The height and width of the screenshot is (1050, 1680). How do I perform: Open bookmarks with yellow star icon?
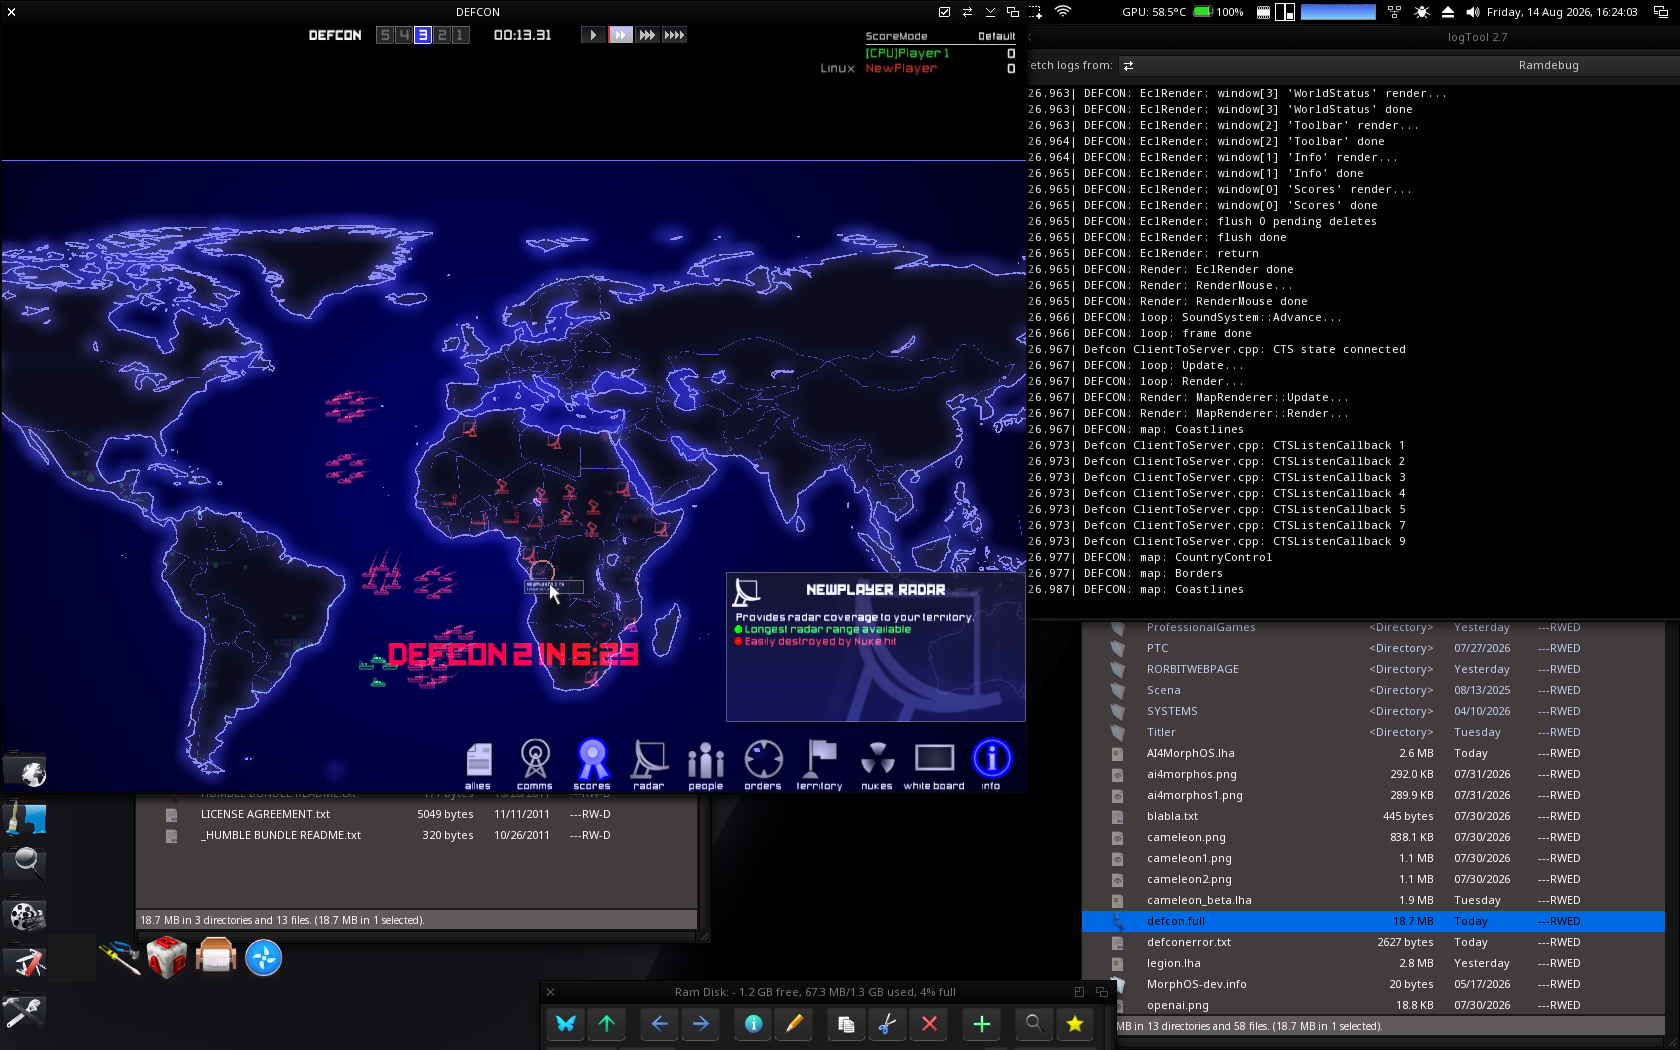pos(1075,1023)
